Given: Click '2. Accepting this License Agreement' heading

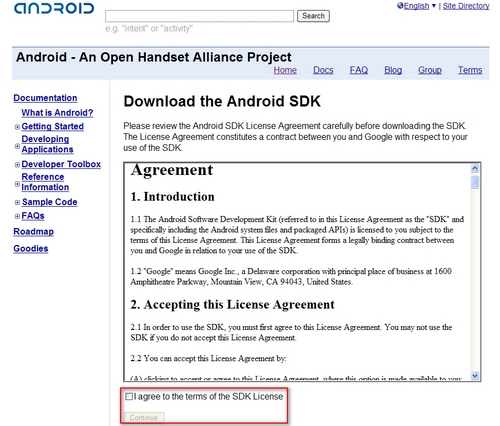Looking at the screenshot, I should [232, 305].
